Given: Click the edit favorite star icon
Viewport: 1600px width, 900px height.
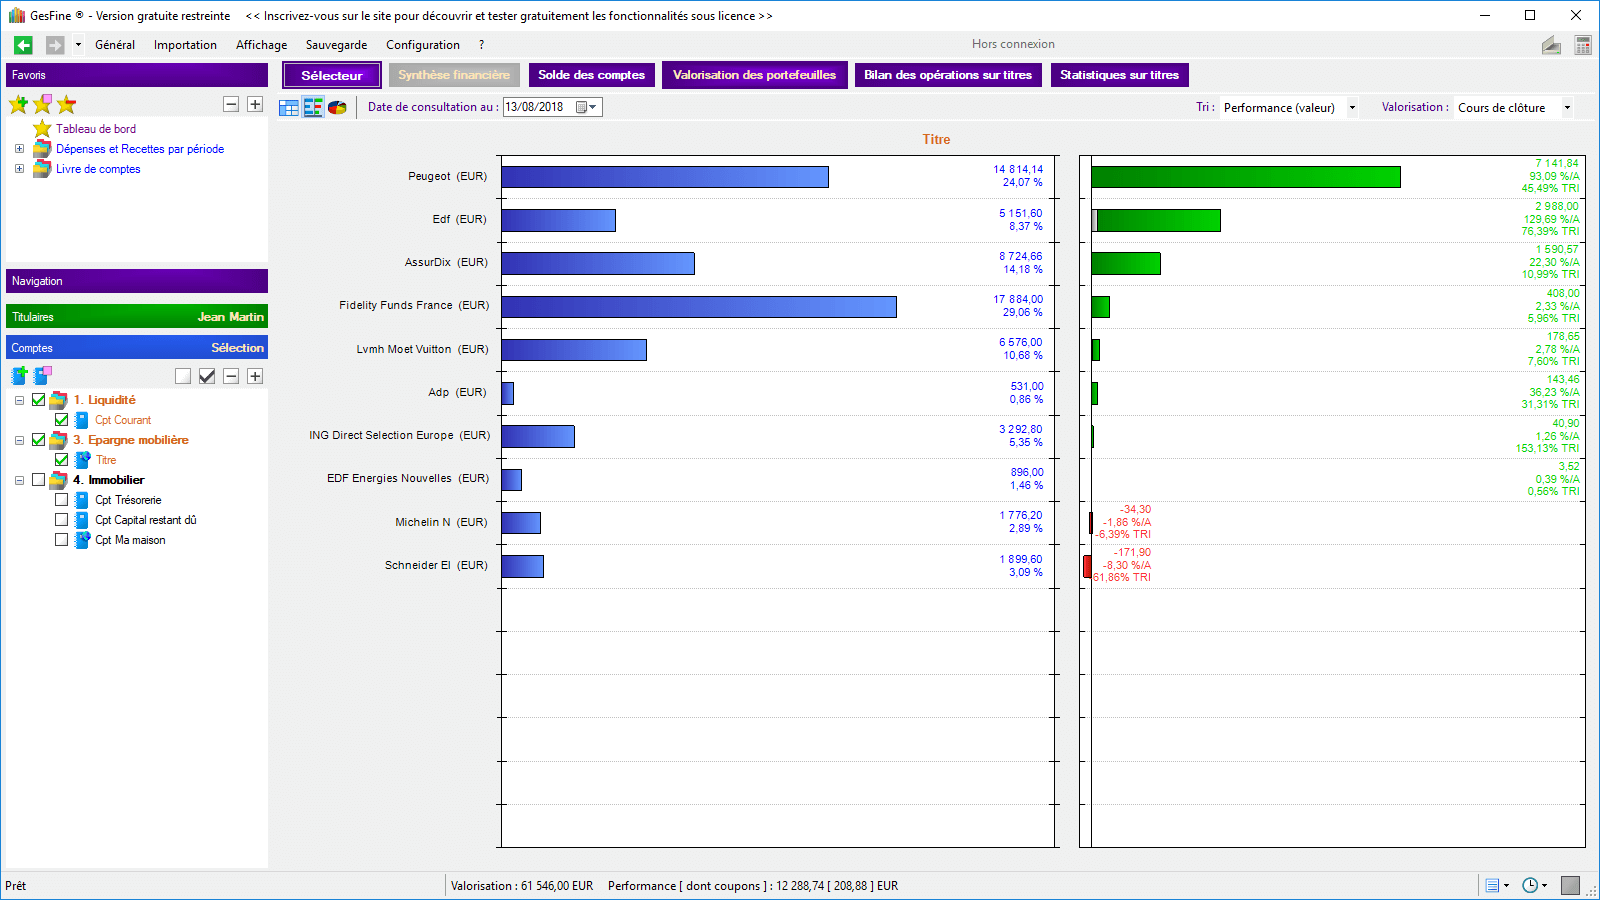Looking at the screenshot, I should (x=42, y=104).
